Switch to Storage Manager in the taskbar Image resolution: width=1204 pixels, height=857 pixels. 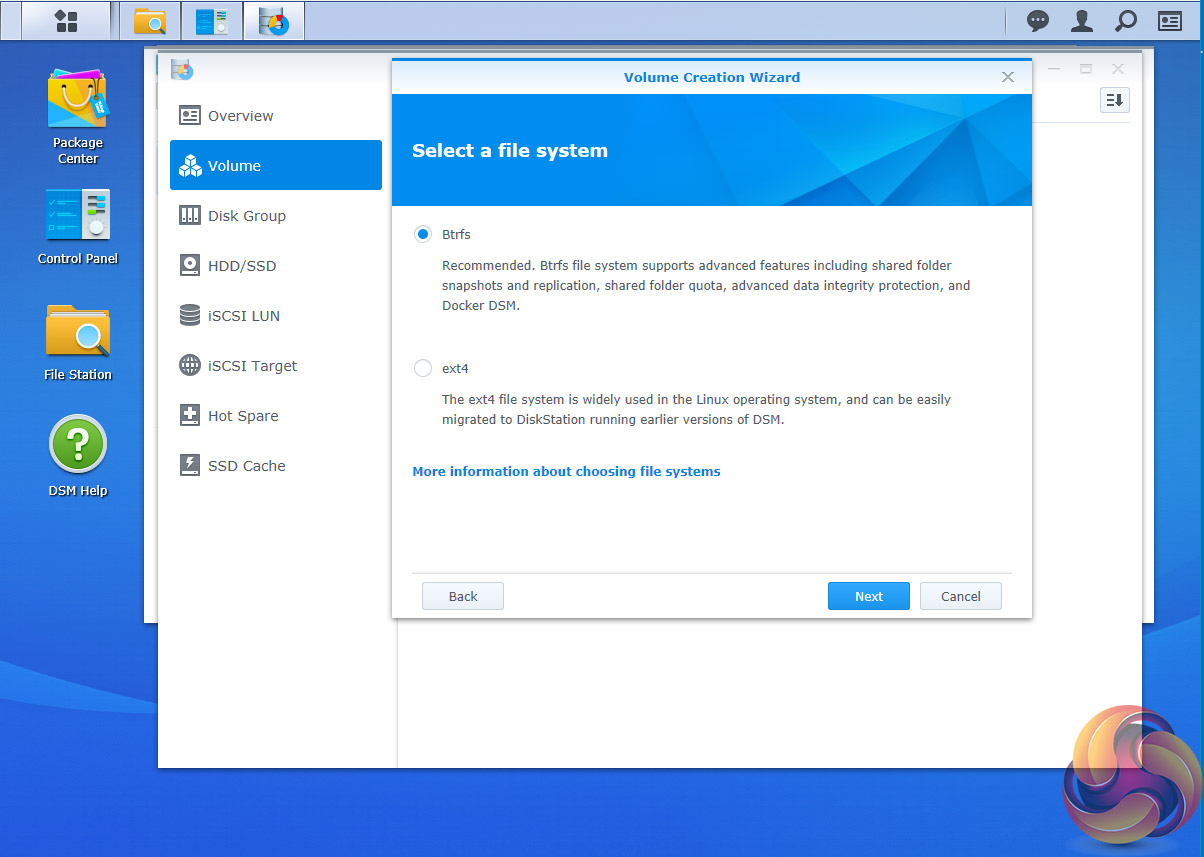tap(273, 20)
